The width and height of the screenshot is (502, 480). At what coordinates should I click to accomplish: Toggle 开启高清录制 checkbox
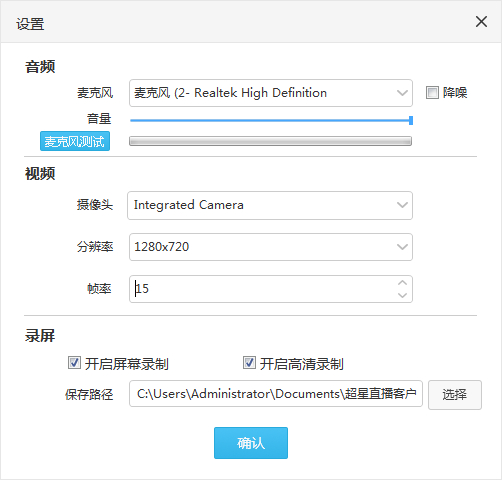[x=249, y=363]
